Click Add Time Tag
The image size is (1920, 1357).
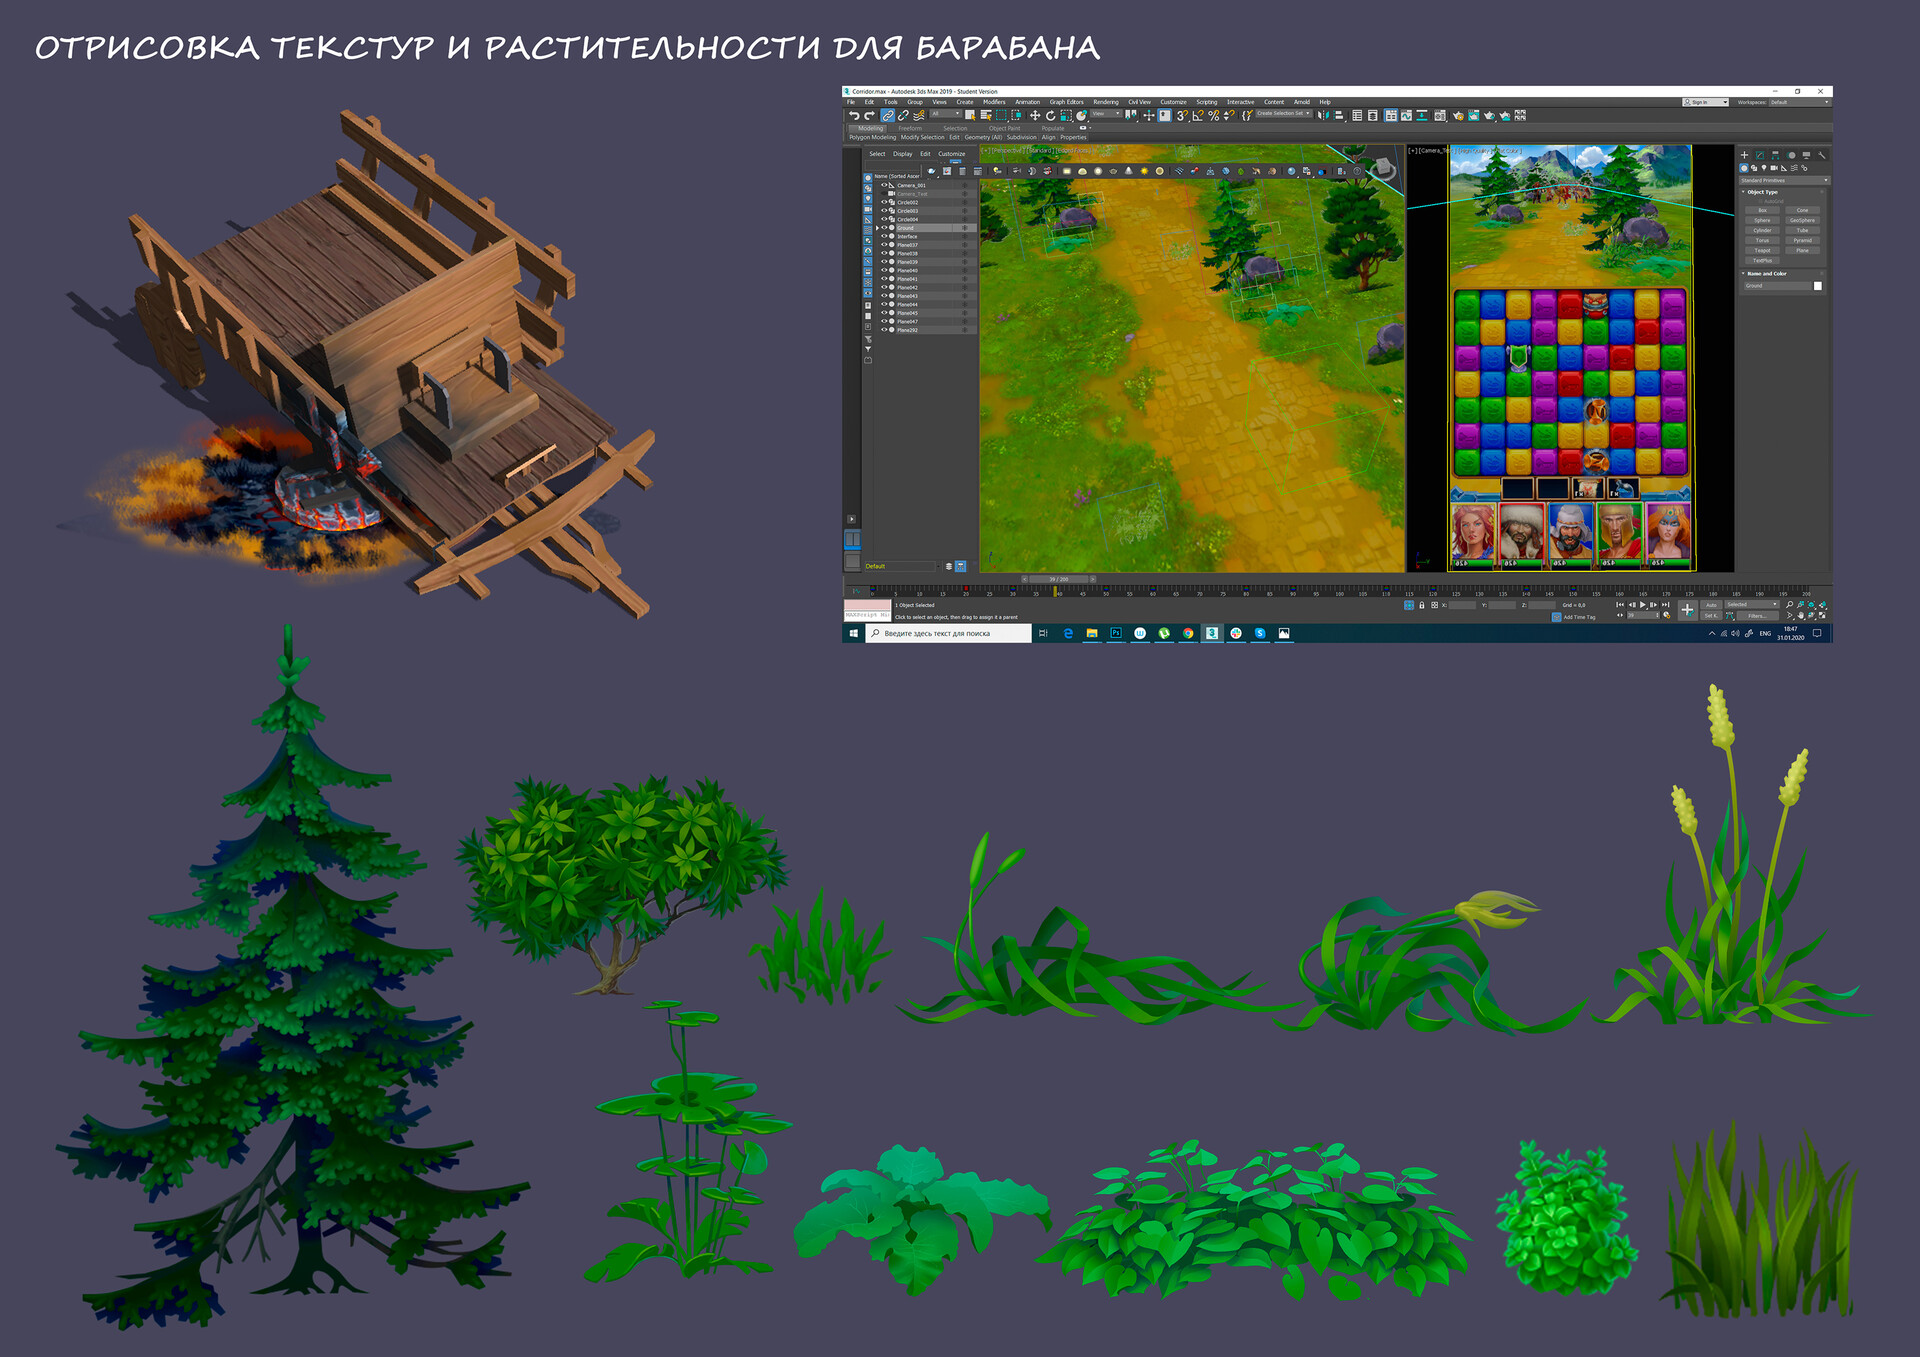1580,617
